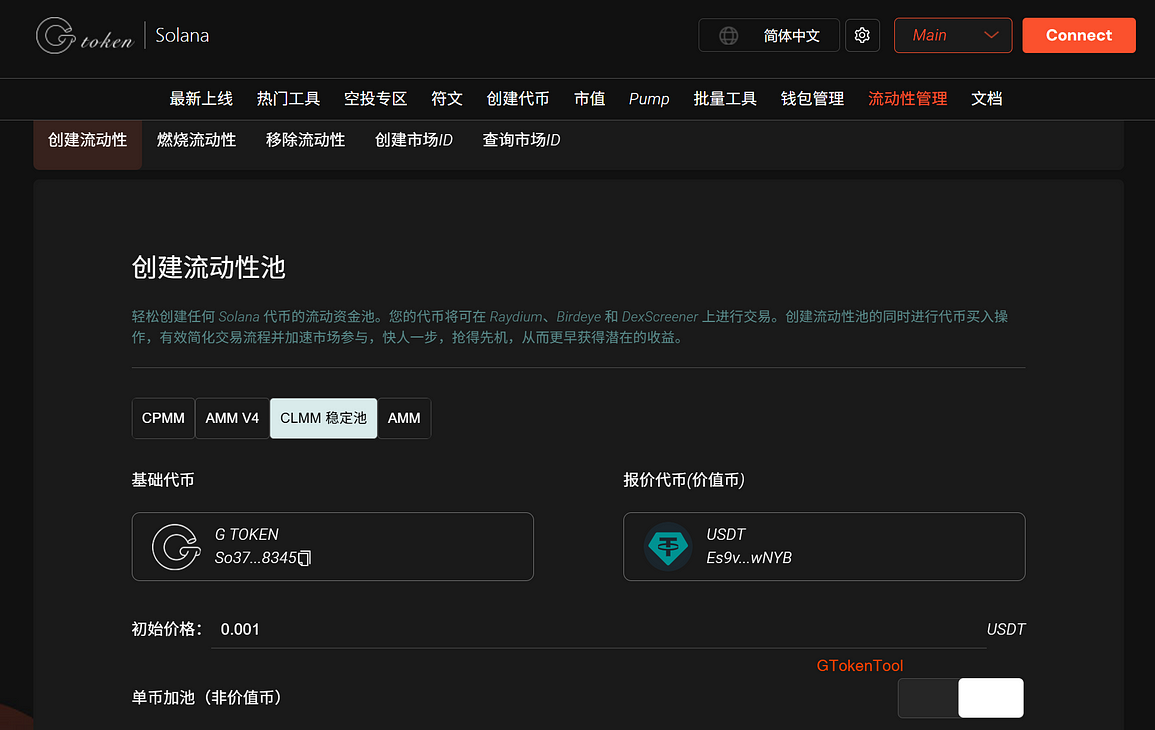Click the 基础代币 label
The width and height of the screenshot is (1155, 730).
[163, 480]
